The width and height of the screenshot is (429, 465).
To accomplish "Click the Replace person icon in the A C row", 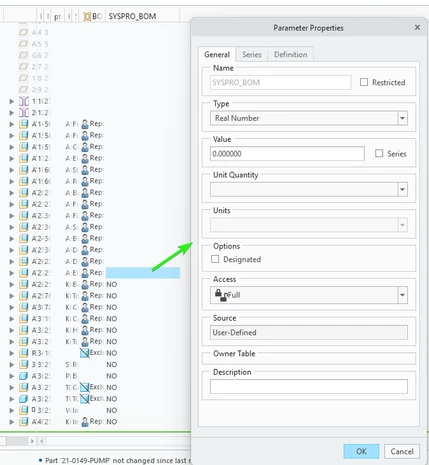I will coord(85,147).
